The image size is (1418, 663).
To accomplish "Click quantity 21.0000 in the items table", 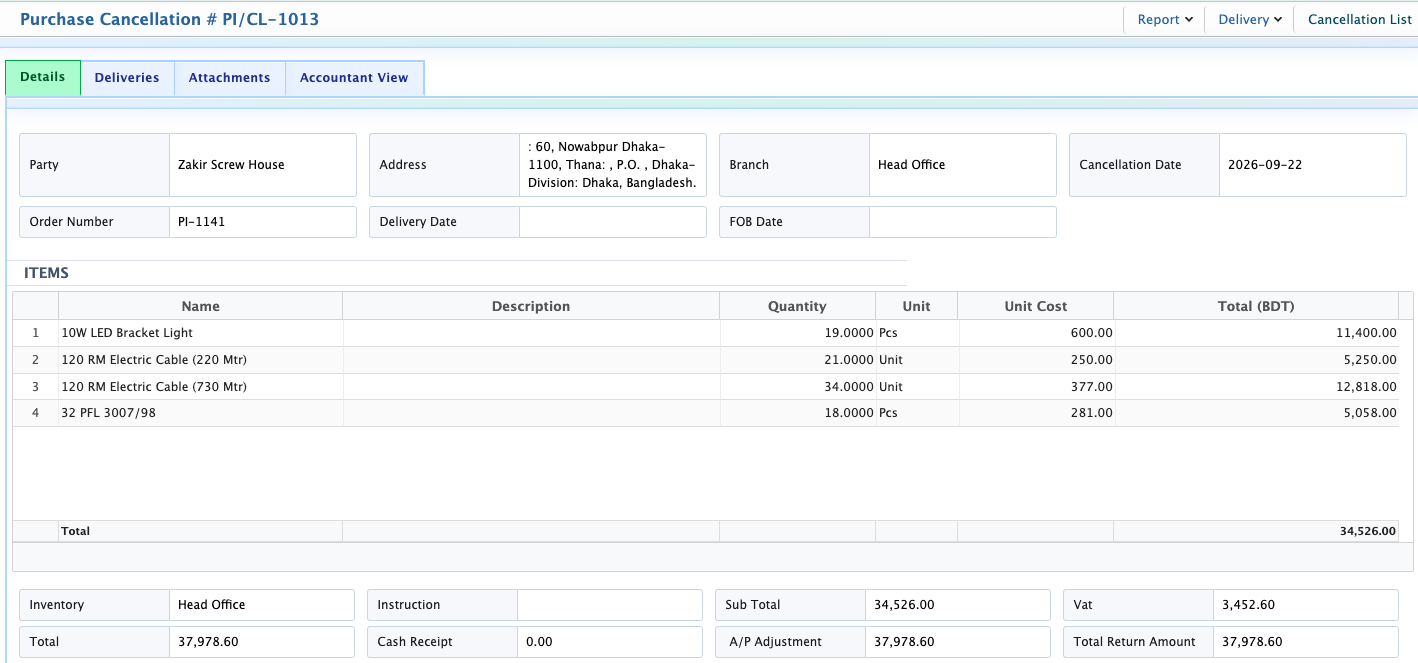I will click(850, 360).
